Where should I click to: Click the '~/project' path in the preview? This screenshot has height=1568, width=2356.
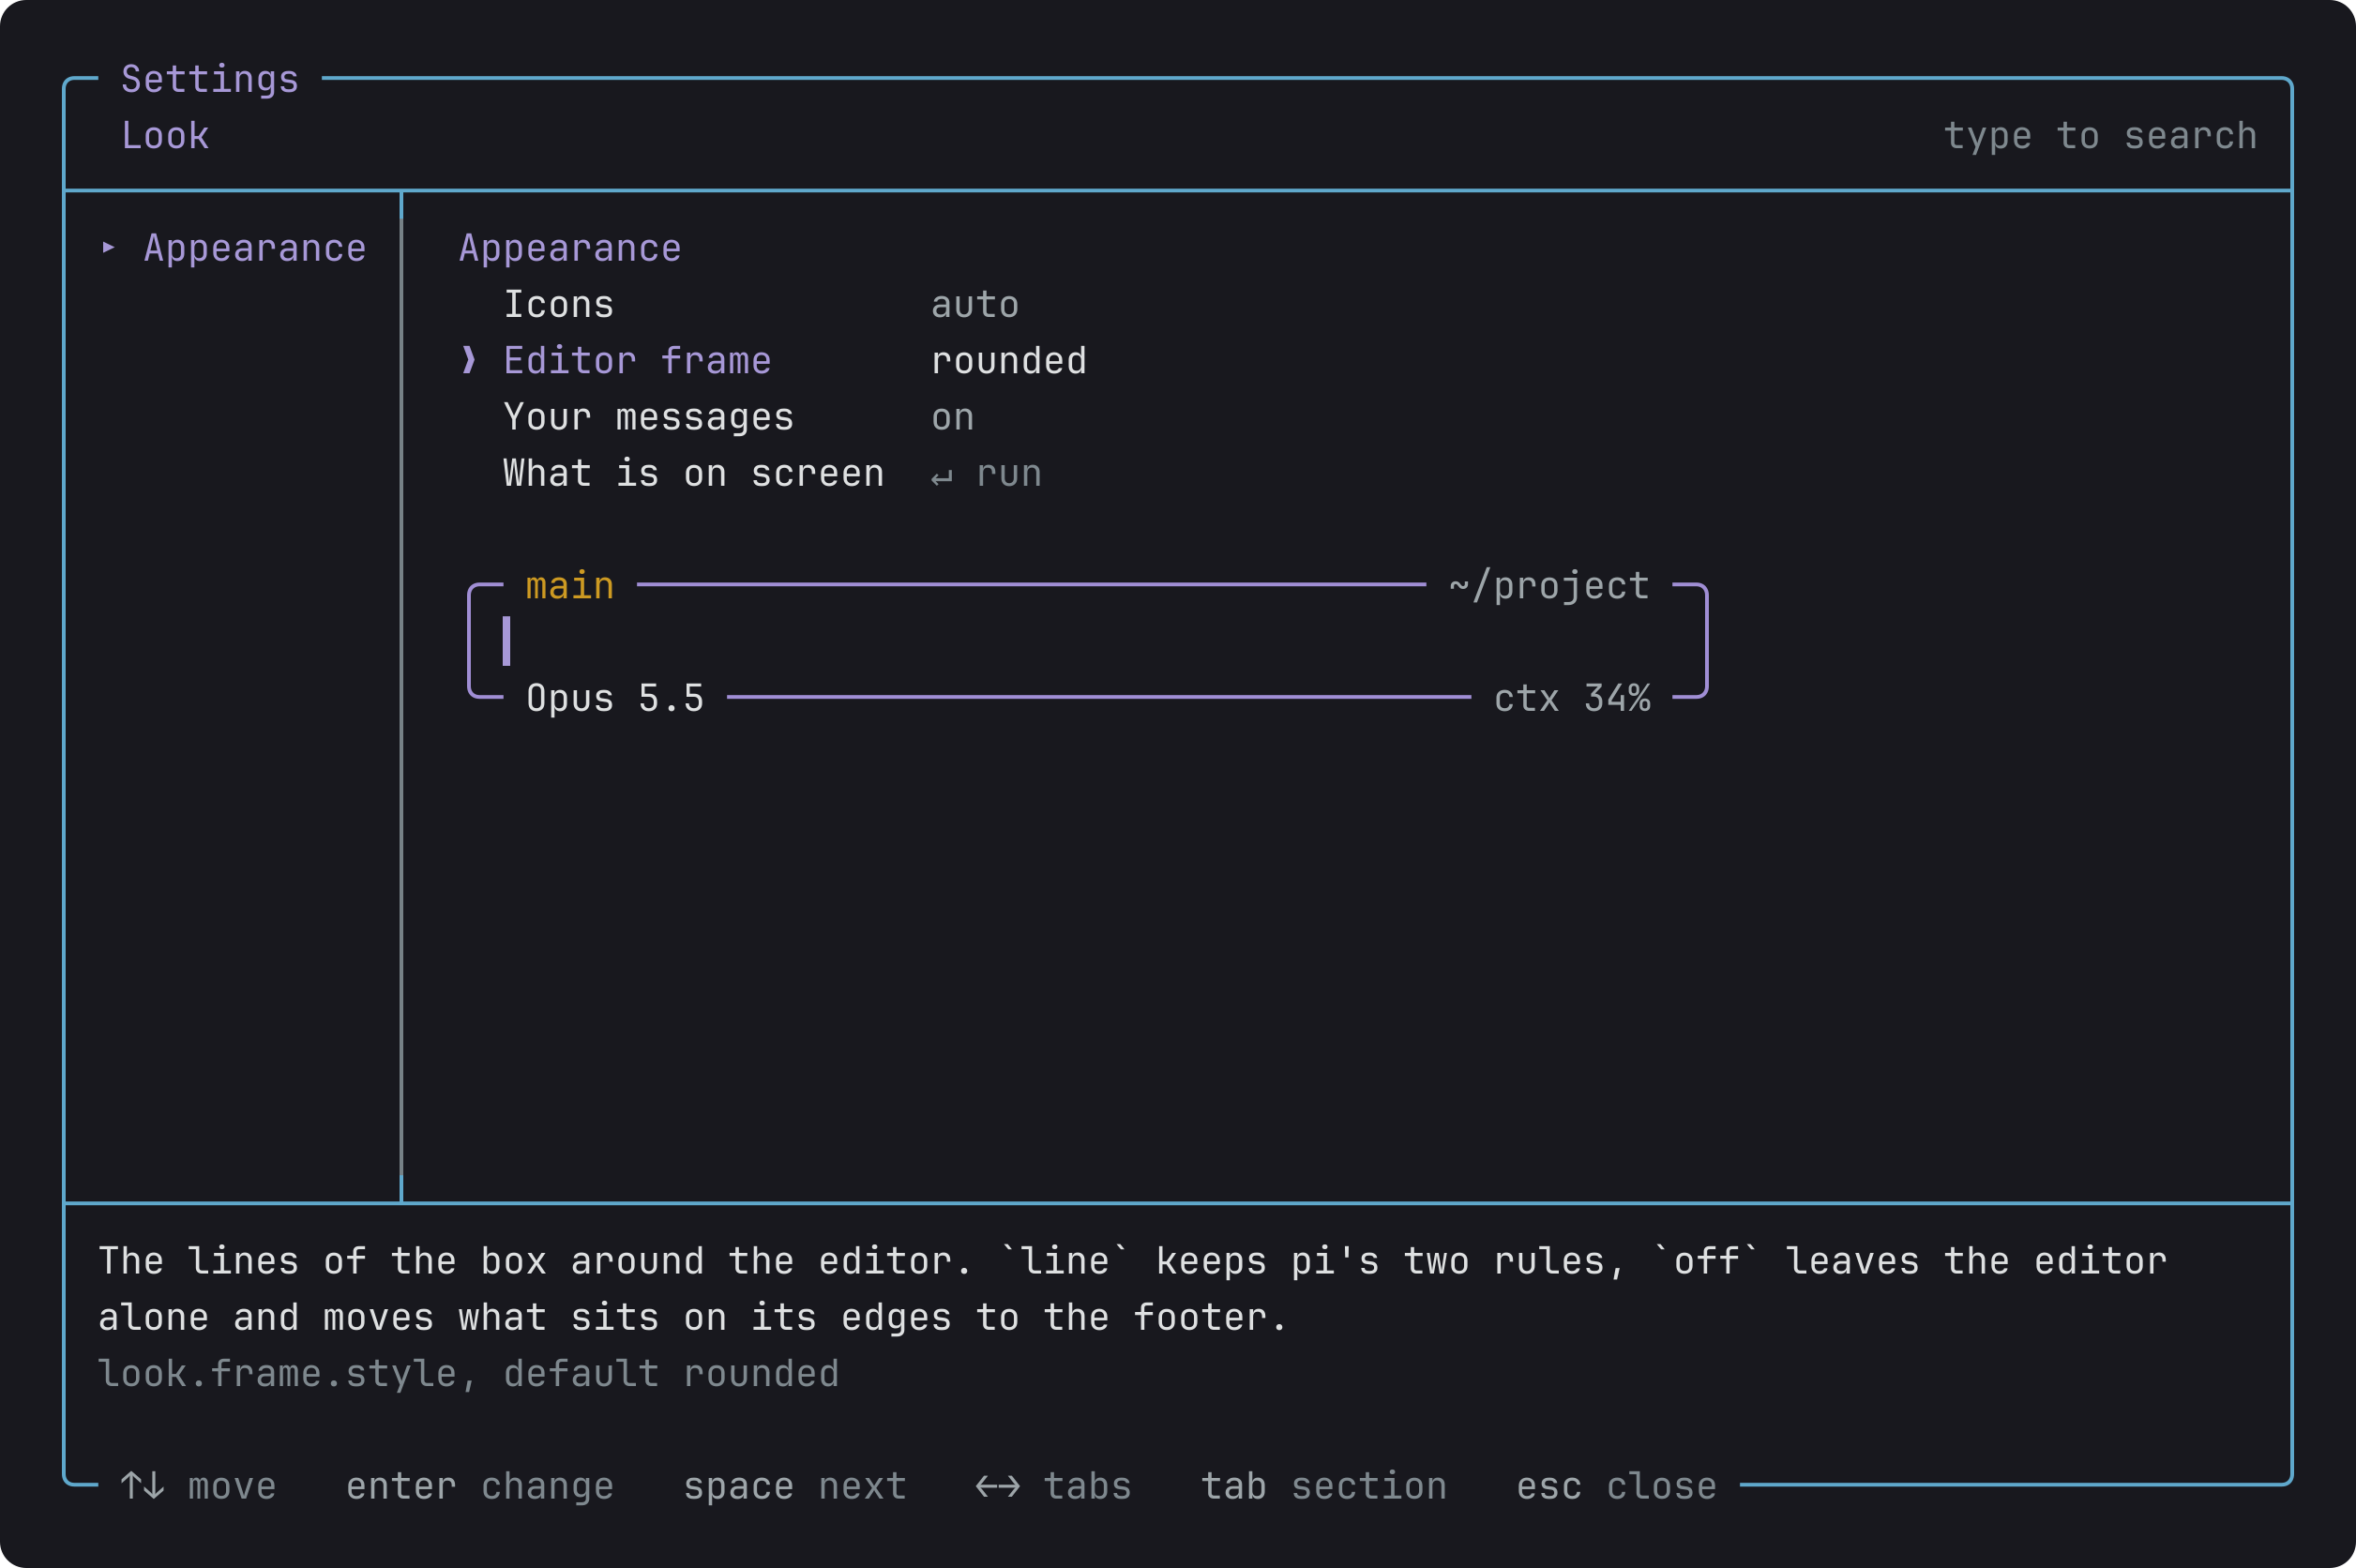click(x=1549, y=586)
